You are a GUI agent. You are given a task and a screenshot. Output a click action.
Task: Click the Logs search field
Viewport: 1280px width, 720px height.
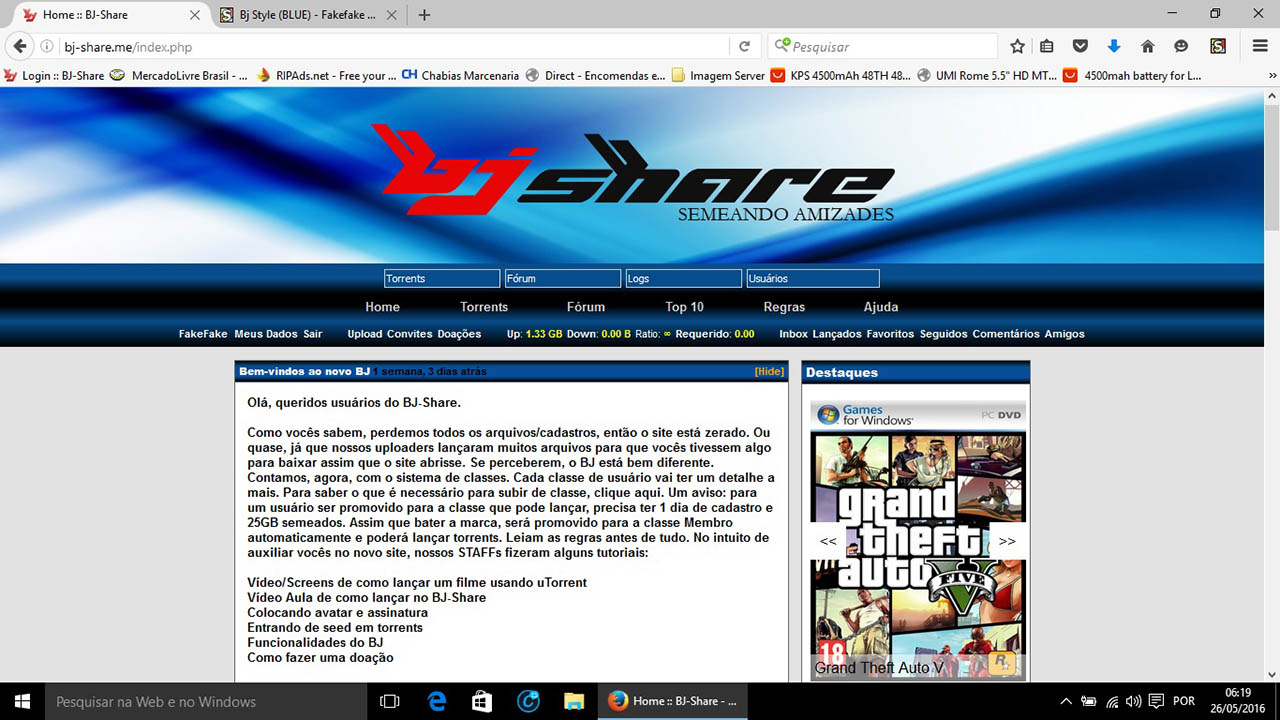click(684, 278)
